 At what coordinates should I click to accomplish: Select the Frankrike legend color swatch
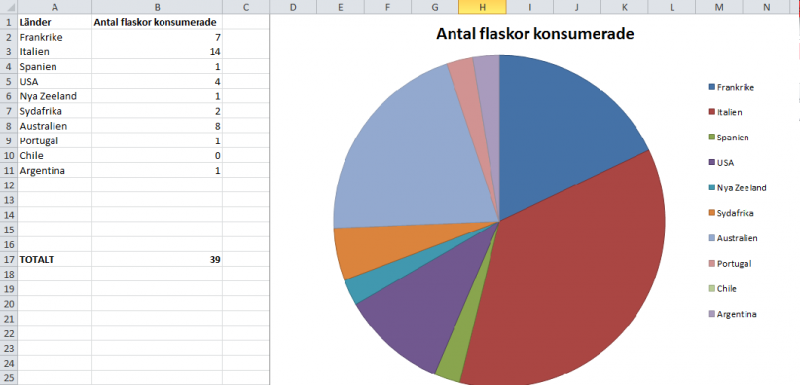click(x=712, y=87)
